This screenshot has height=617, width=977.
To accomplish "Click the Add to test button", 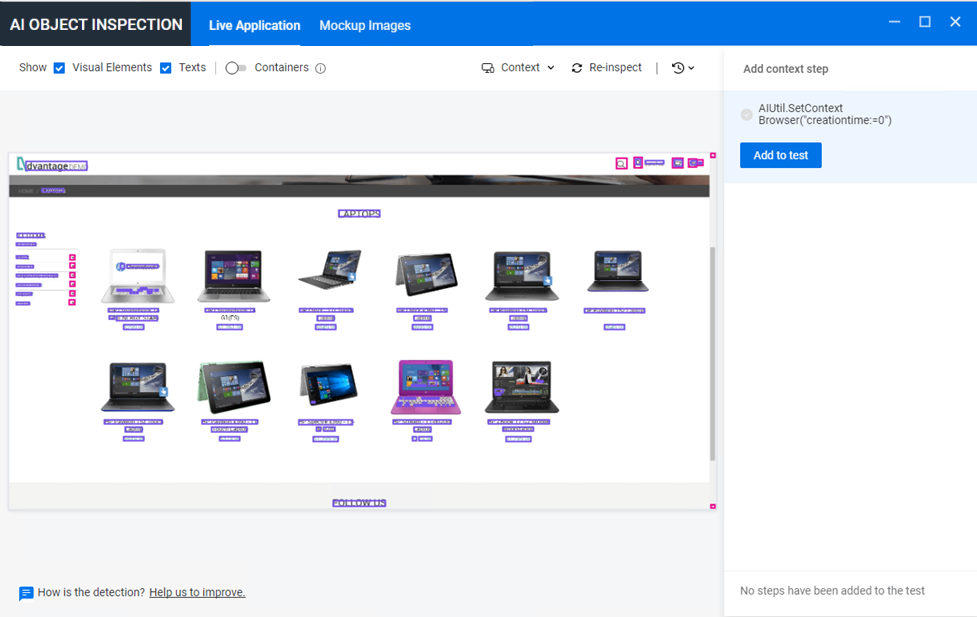I will pos(780,155).
